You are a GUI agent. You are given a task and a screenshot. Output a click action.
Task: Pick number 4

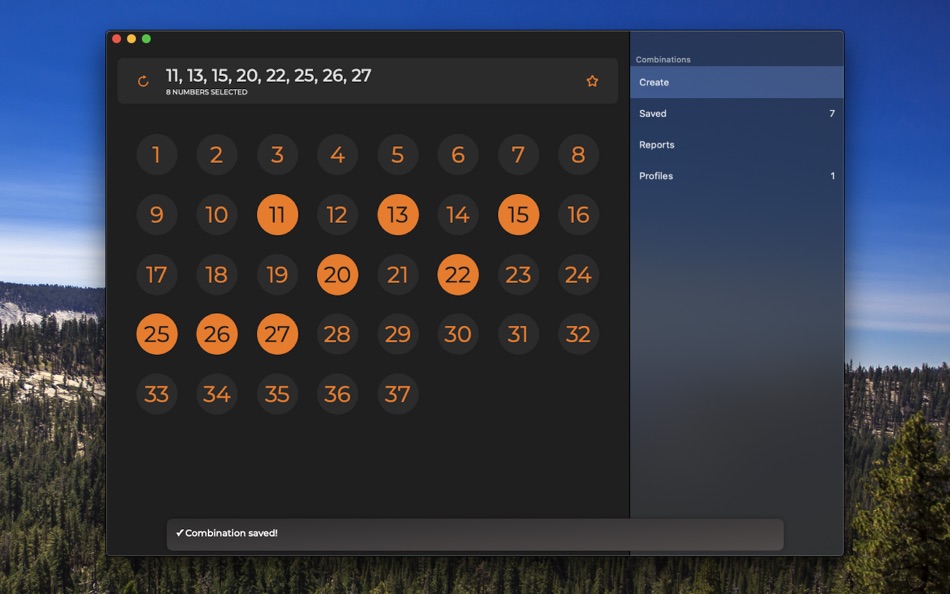(x=337, y=155)
